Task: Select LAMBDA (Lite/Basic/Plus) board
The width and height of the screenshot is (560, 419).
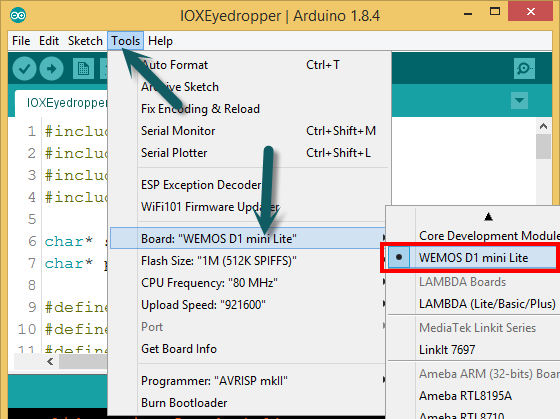Action: point(474,304)
